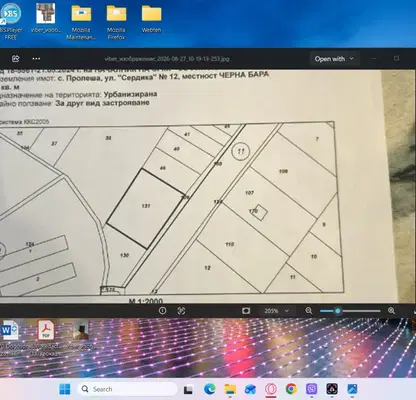This screenshot has height=400, width=416.
Task: Launch Microsoft Edge from the taskbar
Action: pos(210,389)
